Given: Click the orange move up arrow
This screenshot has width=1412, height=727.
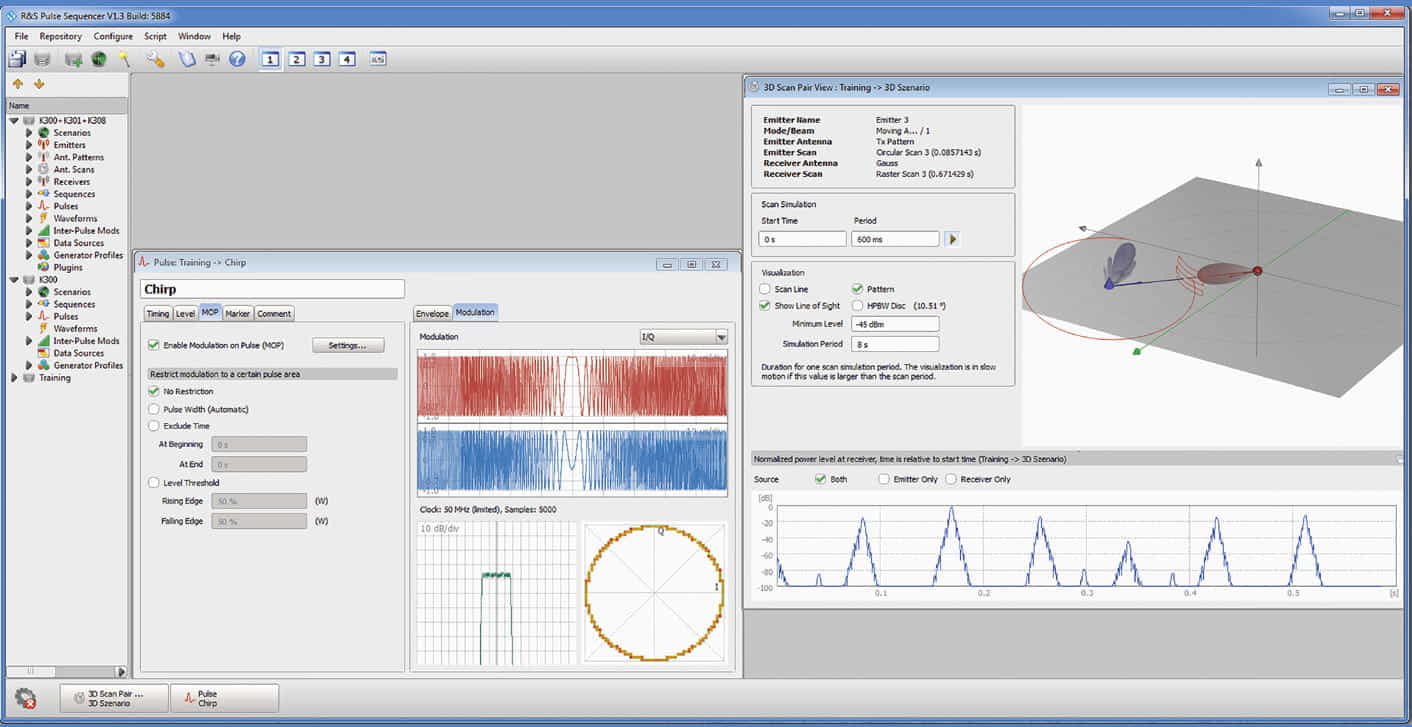Looking at the screenshot, I should (18, 84).
